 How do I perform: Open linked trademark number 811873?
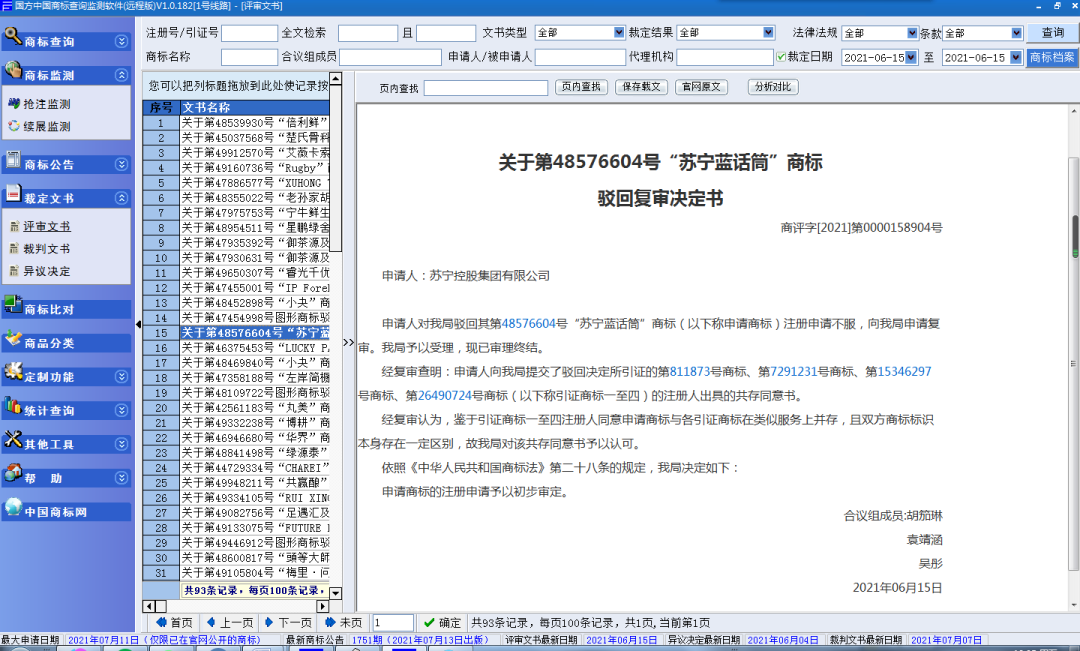tap(689, 371)
